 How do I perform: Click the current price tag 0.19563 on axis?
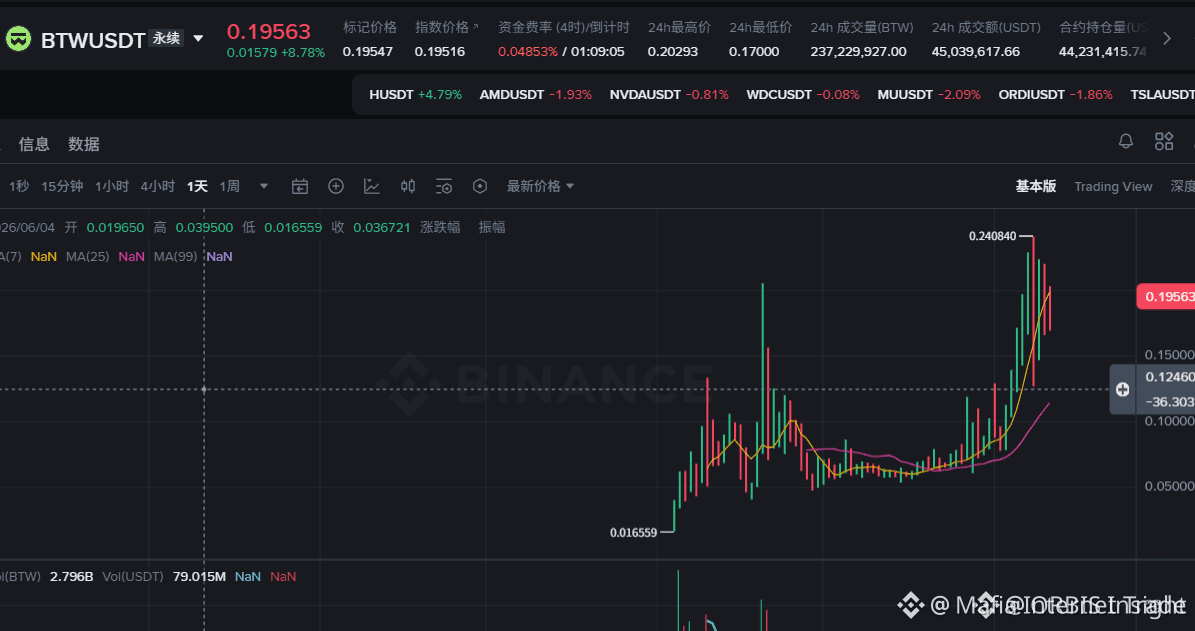1165,296
